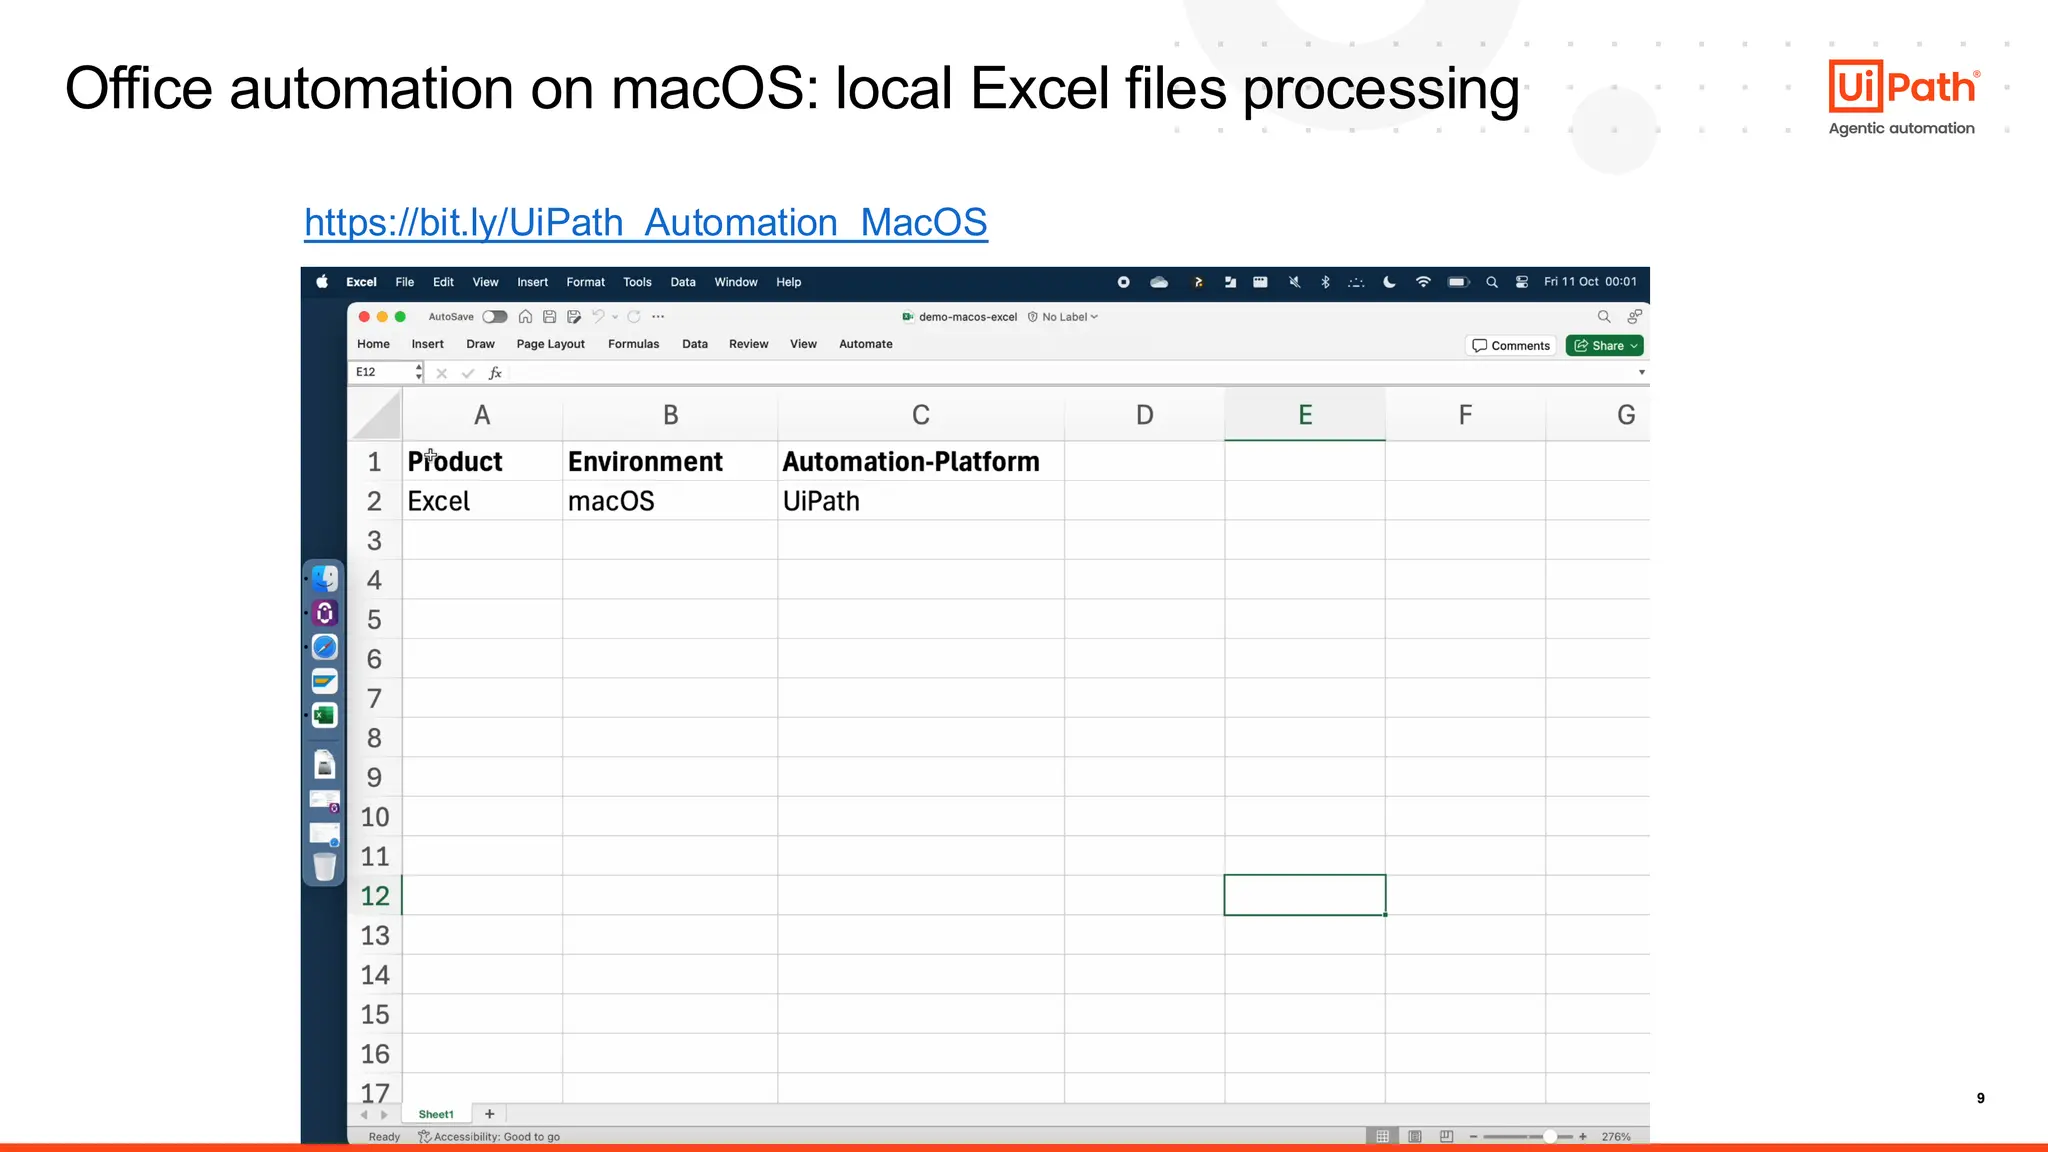Click the Apple menu logo
The image size is (2048, 1152).
pyautogui.click(x=322, y=282)
